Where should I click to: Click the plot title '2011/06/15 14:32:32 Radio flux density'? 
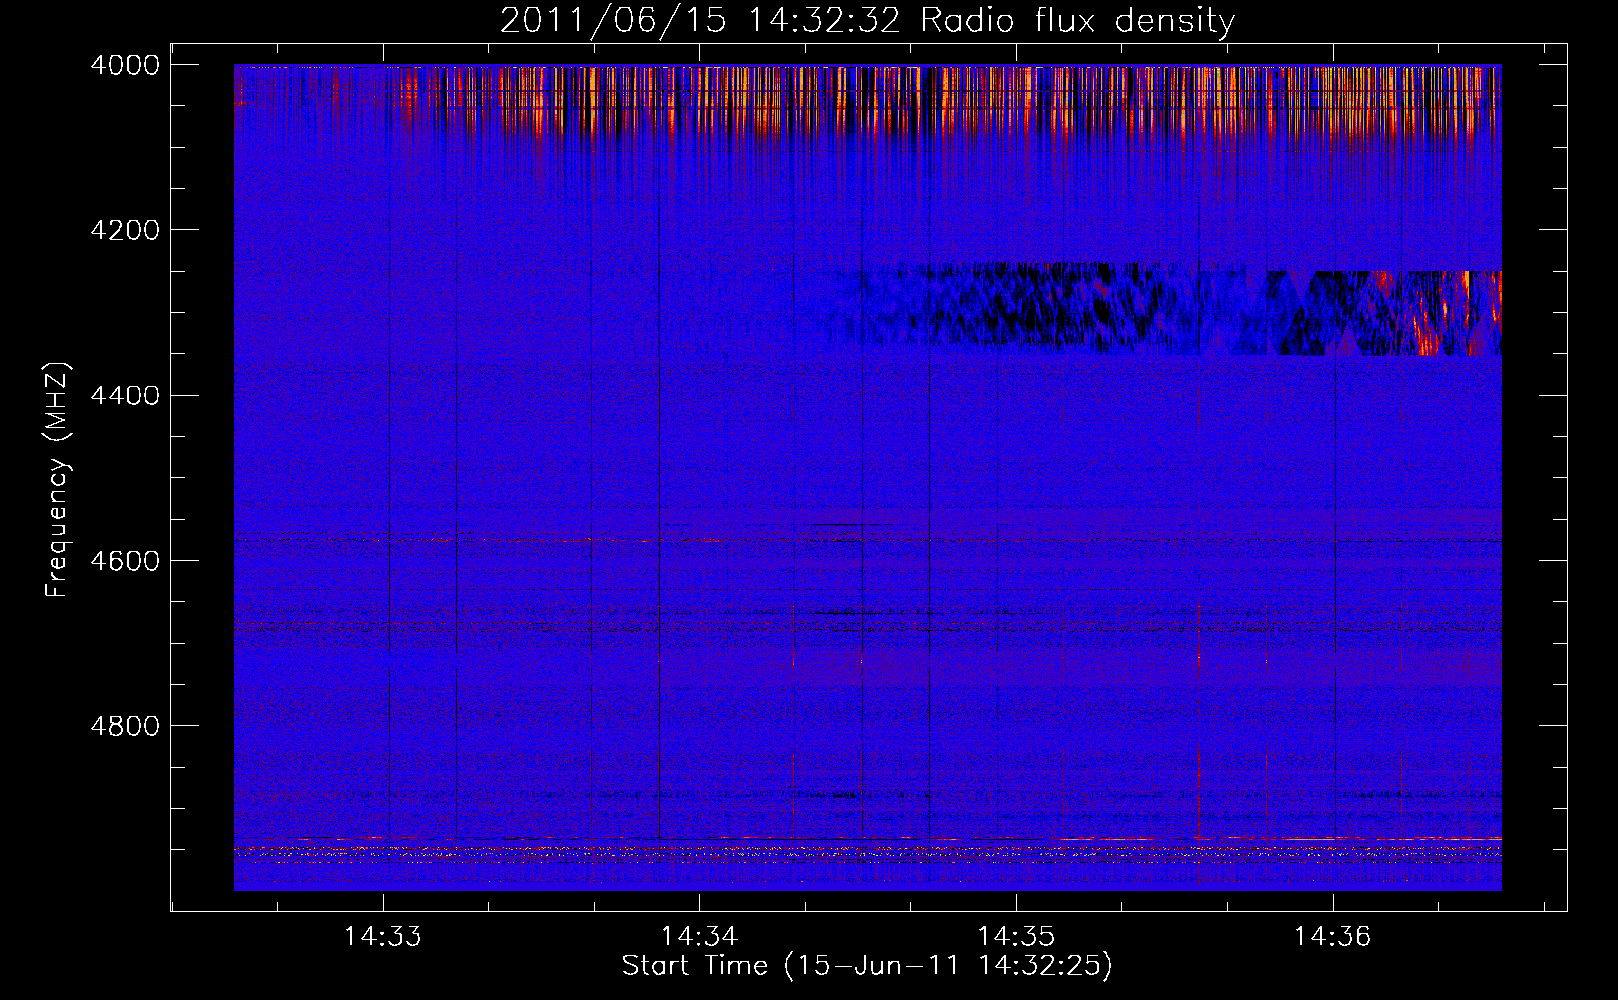867,21
